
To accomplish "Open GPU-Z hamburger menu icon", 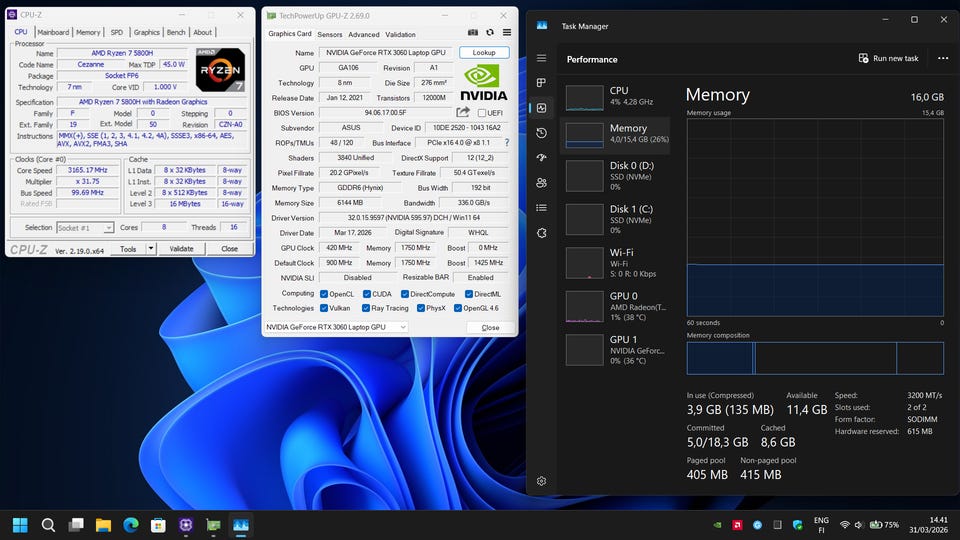I will coord(507,34).
